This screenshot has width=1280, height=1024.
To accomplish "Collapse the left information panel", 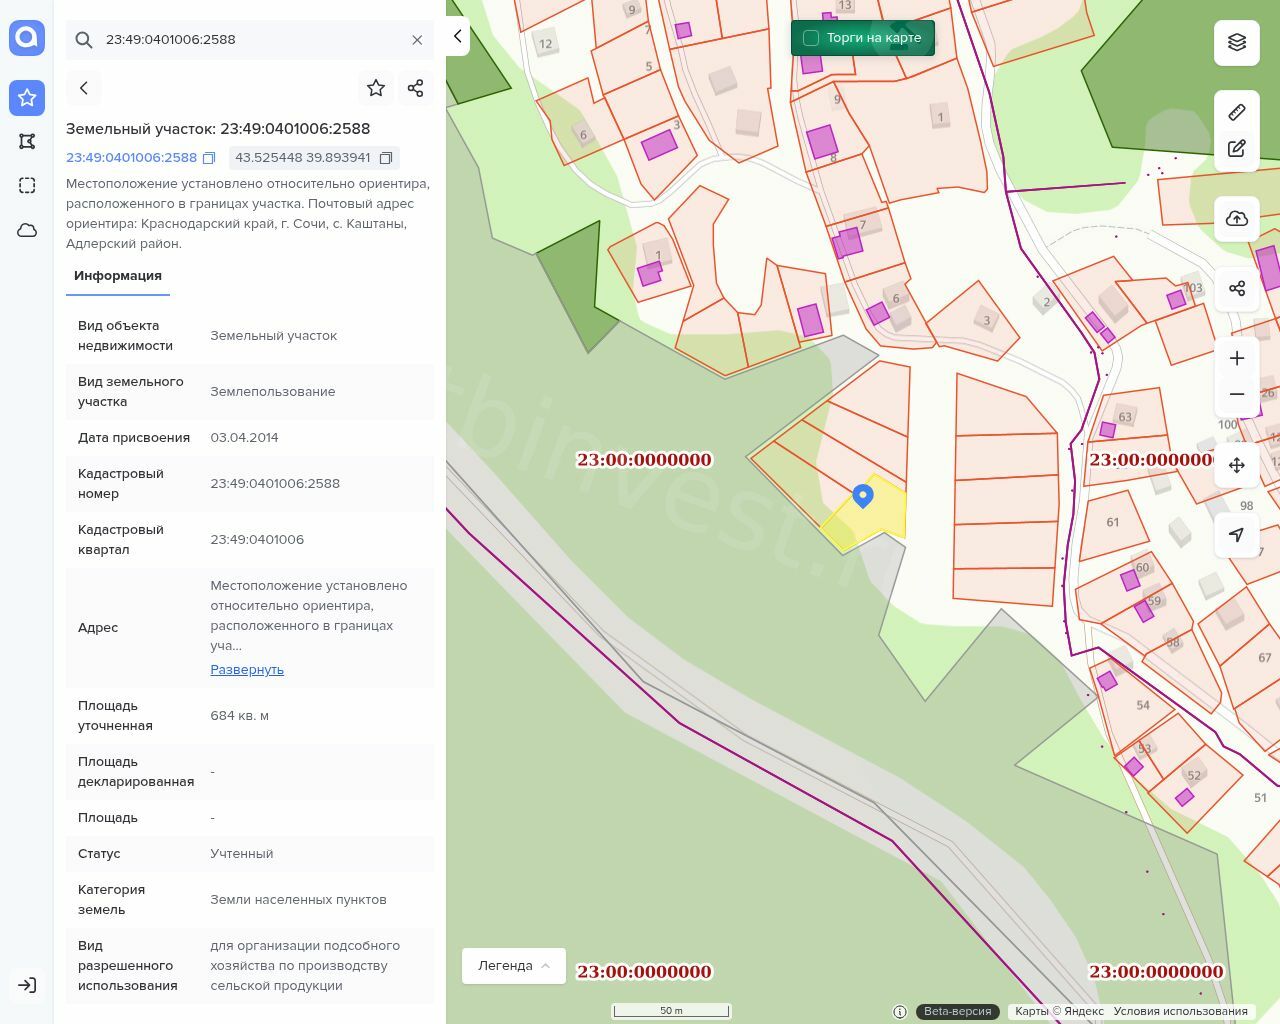I will [458, 37].
